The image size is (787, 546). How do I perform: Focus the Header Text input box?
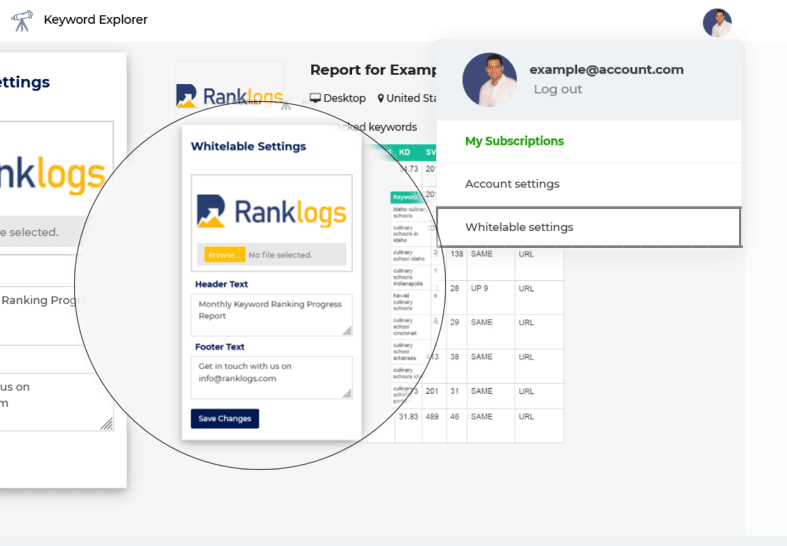[272, 315]
